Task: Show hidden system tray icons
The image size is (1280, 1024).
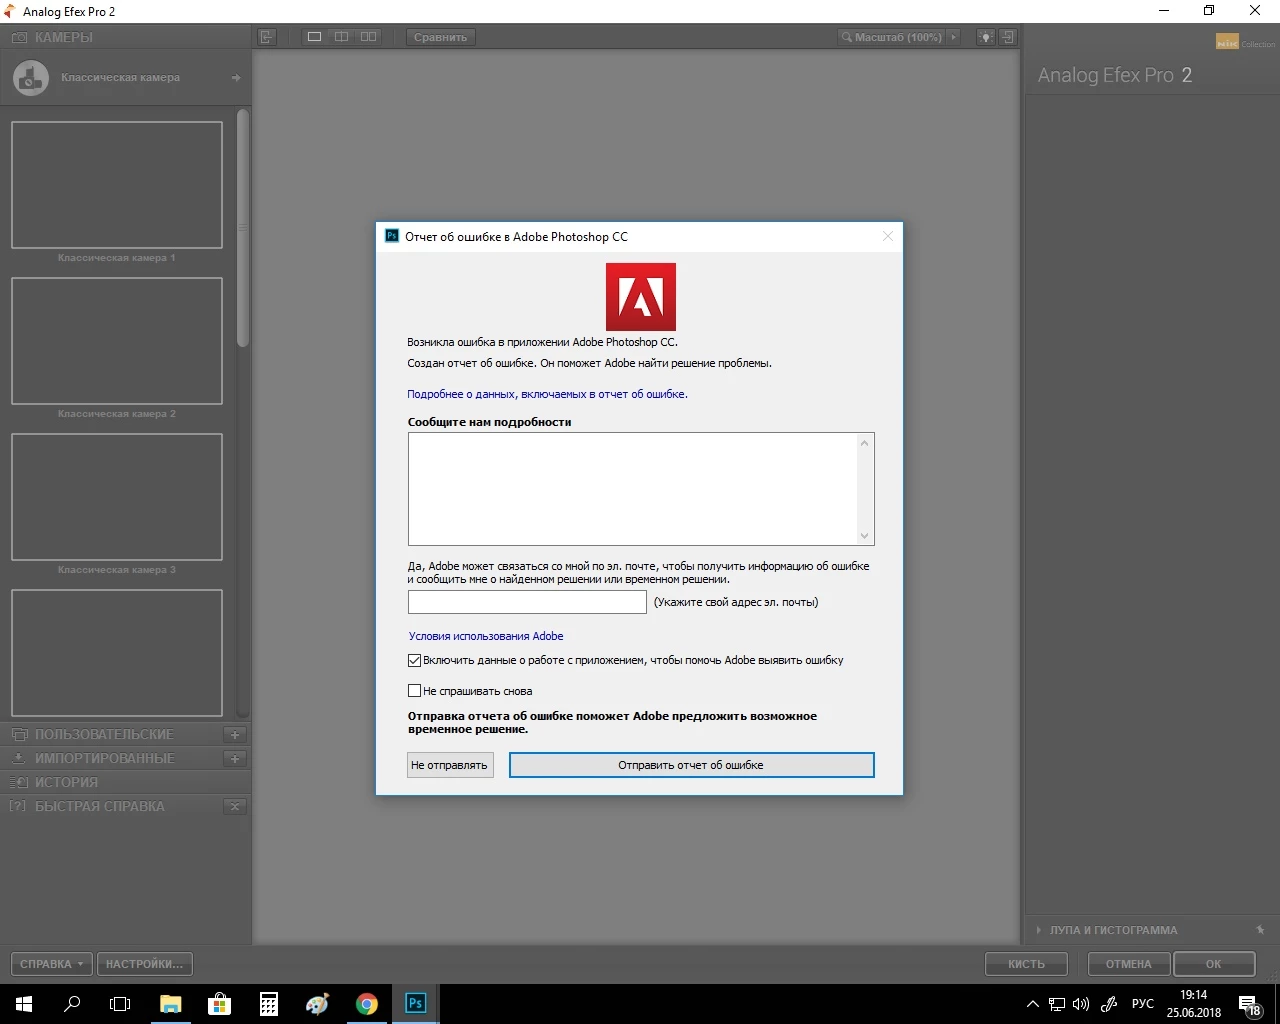Action: point(1033,1004)
